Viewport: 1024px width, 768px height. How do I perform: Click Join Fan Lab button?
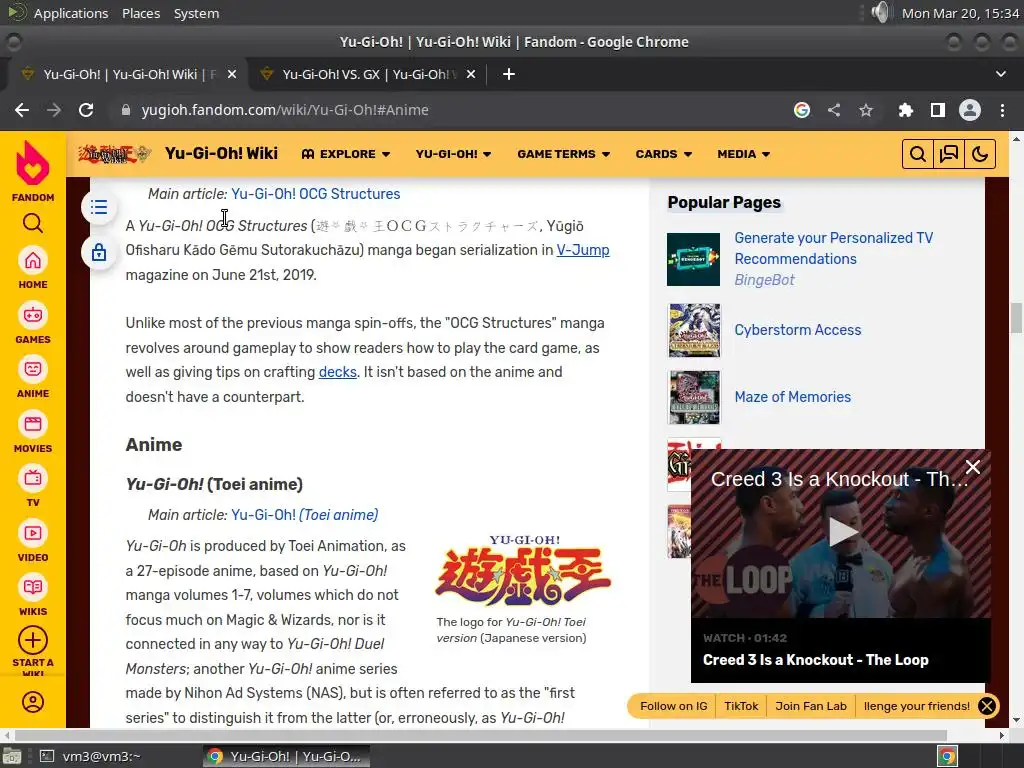click(x=810, y=706)
